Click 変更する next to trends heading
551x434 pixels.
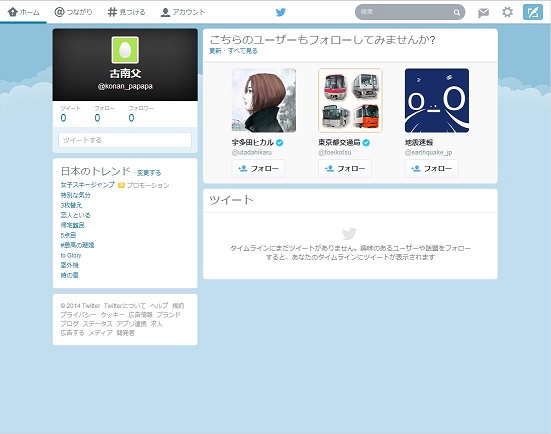click(149, 173)
